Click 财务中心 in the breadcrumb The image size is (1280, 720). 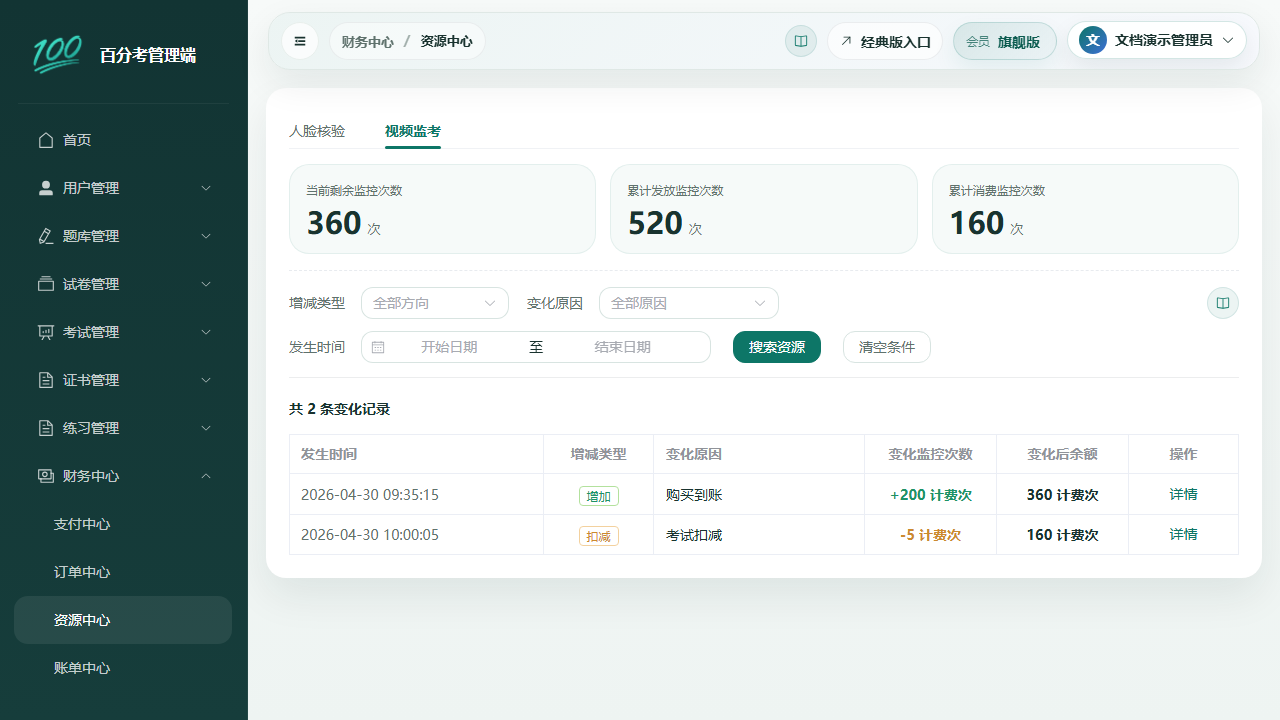(x=367, y=41)
